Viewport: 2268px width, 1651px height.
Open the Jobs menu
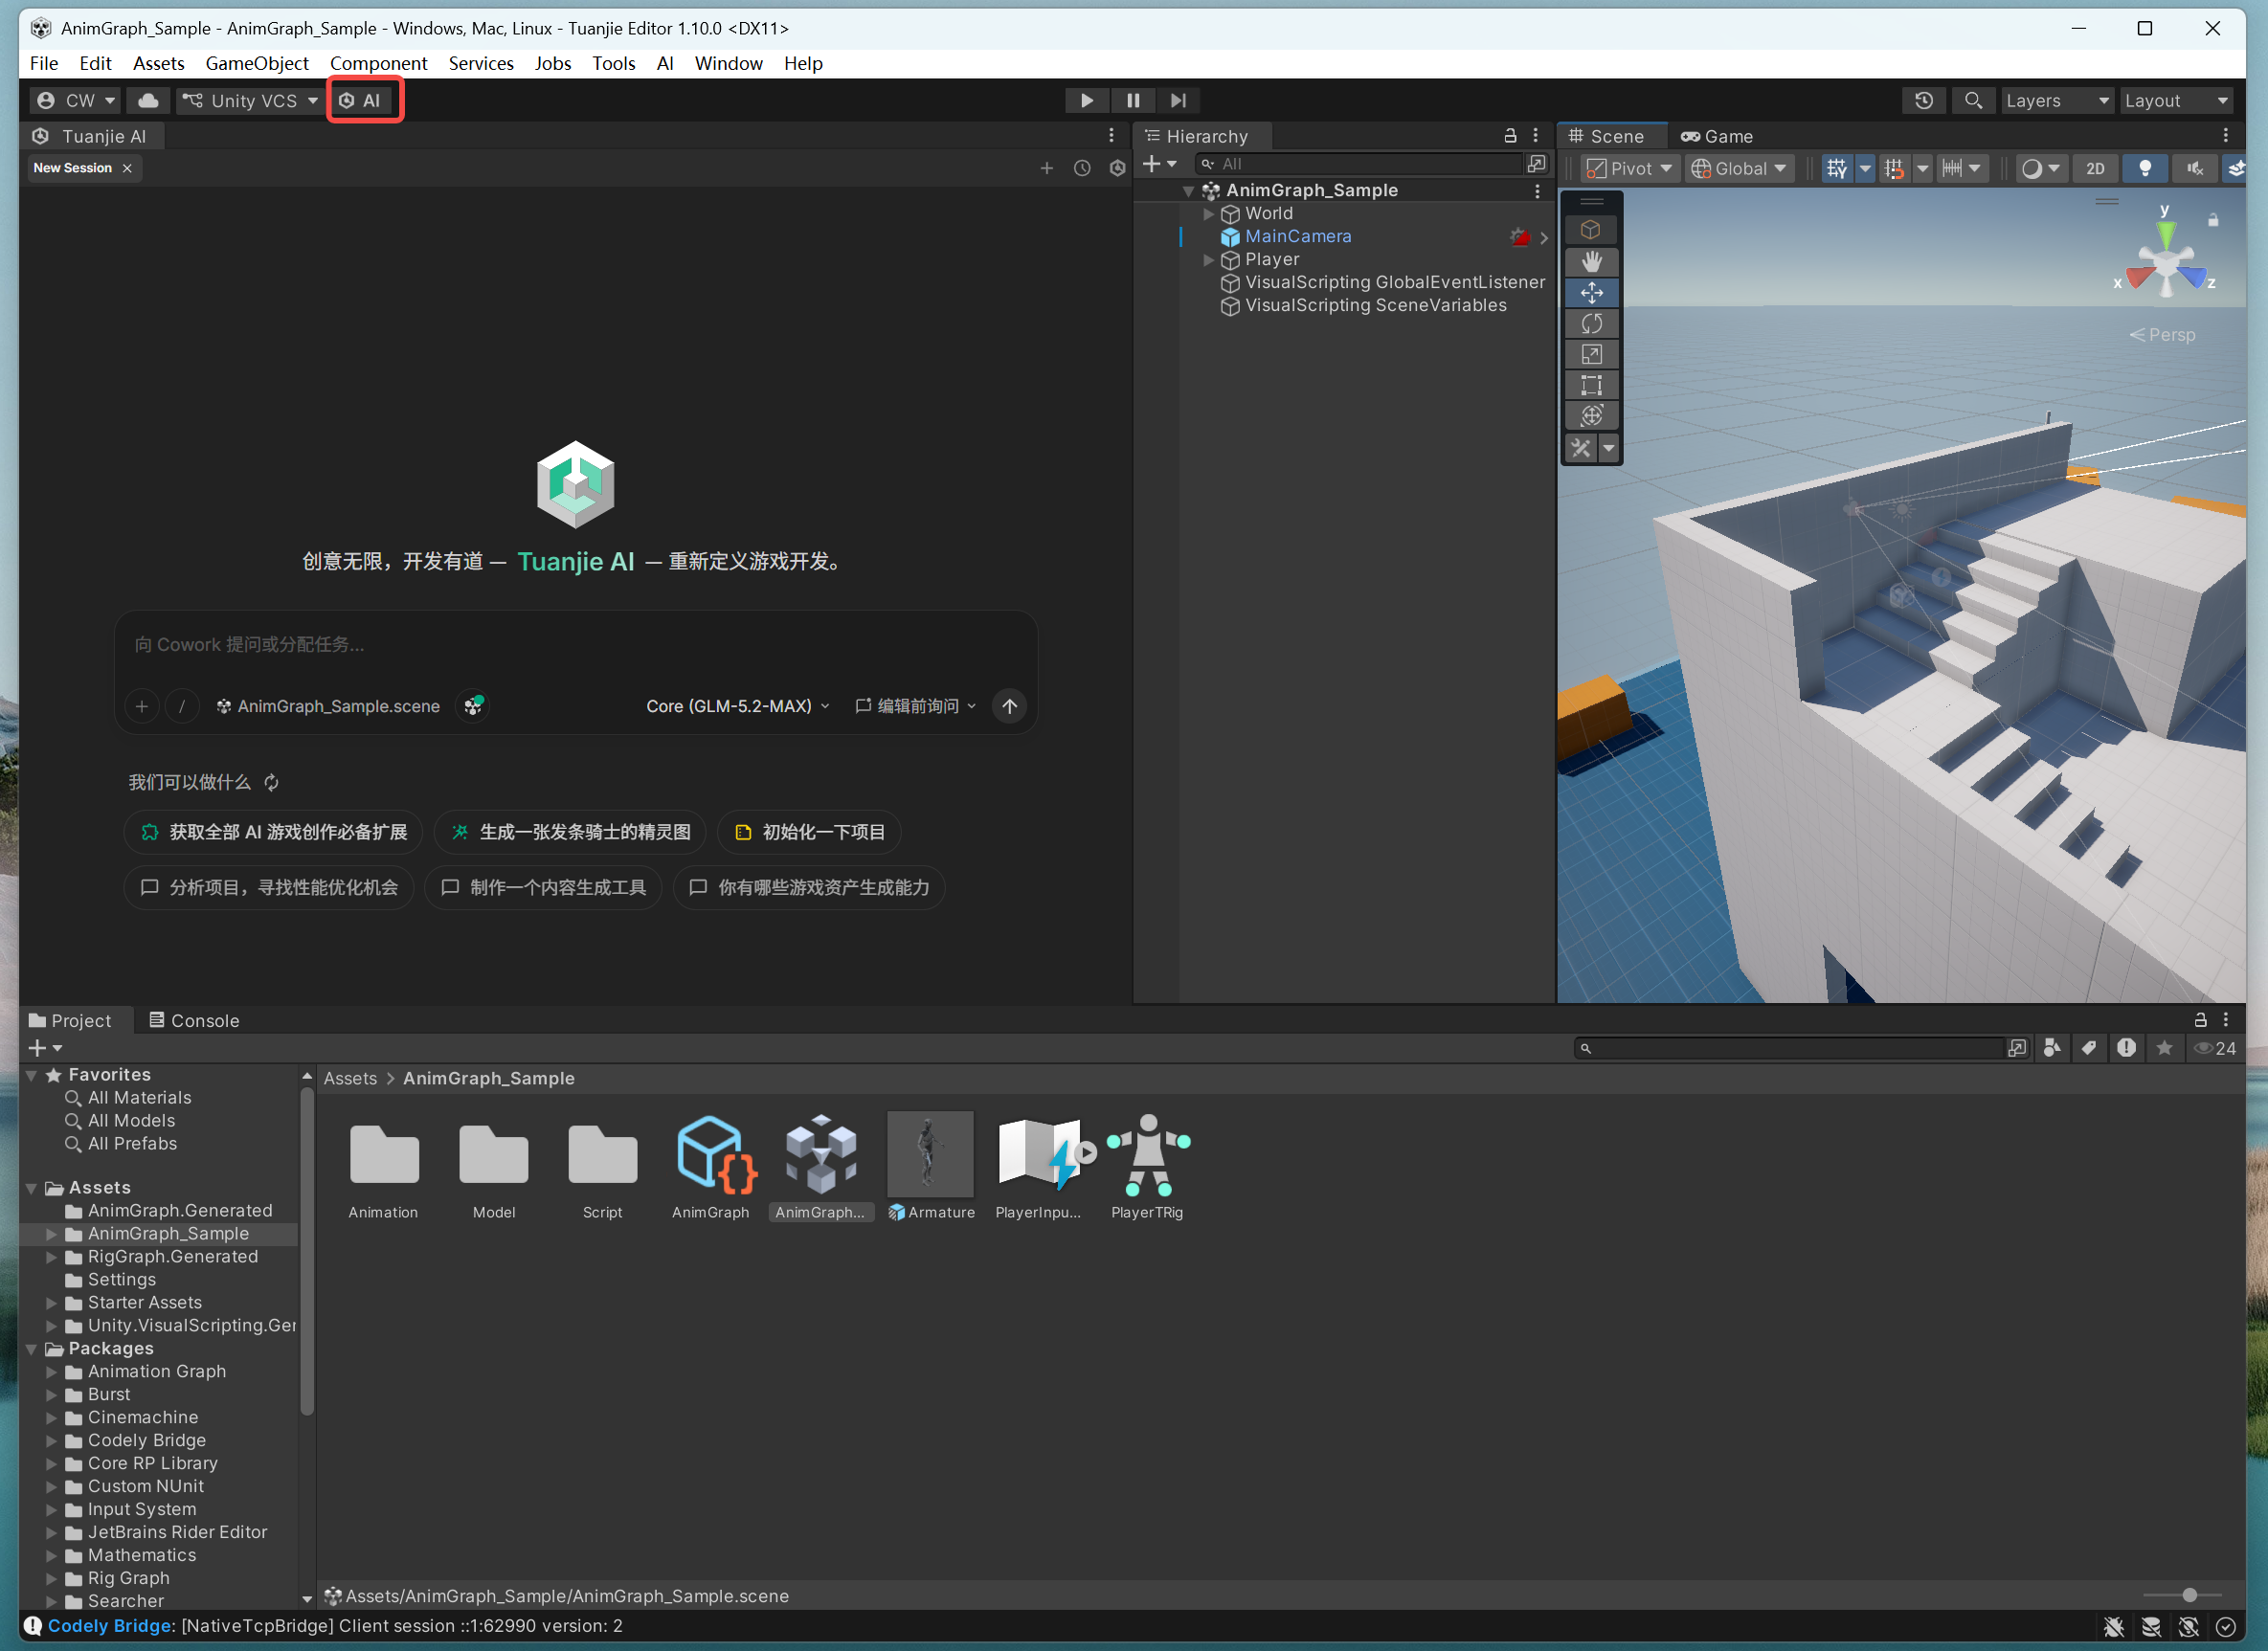pos(552,63)
